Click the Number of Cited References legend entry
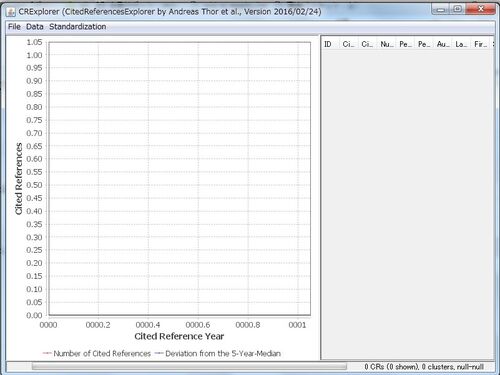This screenshot has width=500, height=375. (x=102, y=353)
